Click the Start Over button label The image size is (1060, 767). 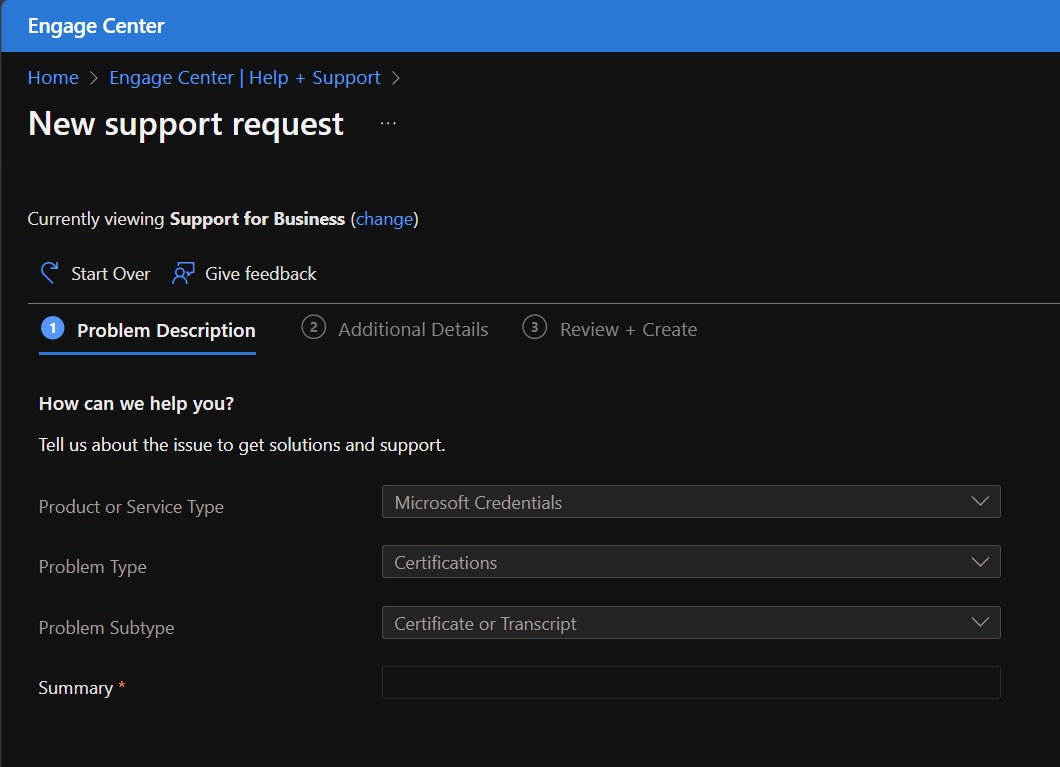coord(111,274)
